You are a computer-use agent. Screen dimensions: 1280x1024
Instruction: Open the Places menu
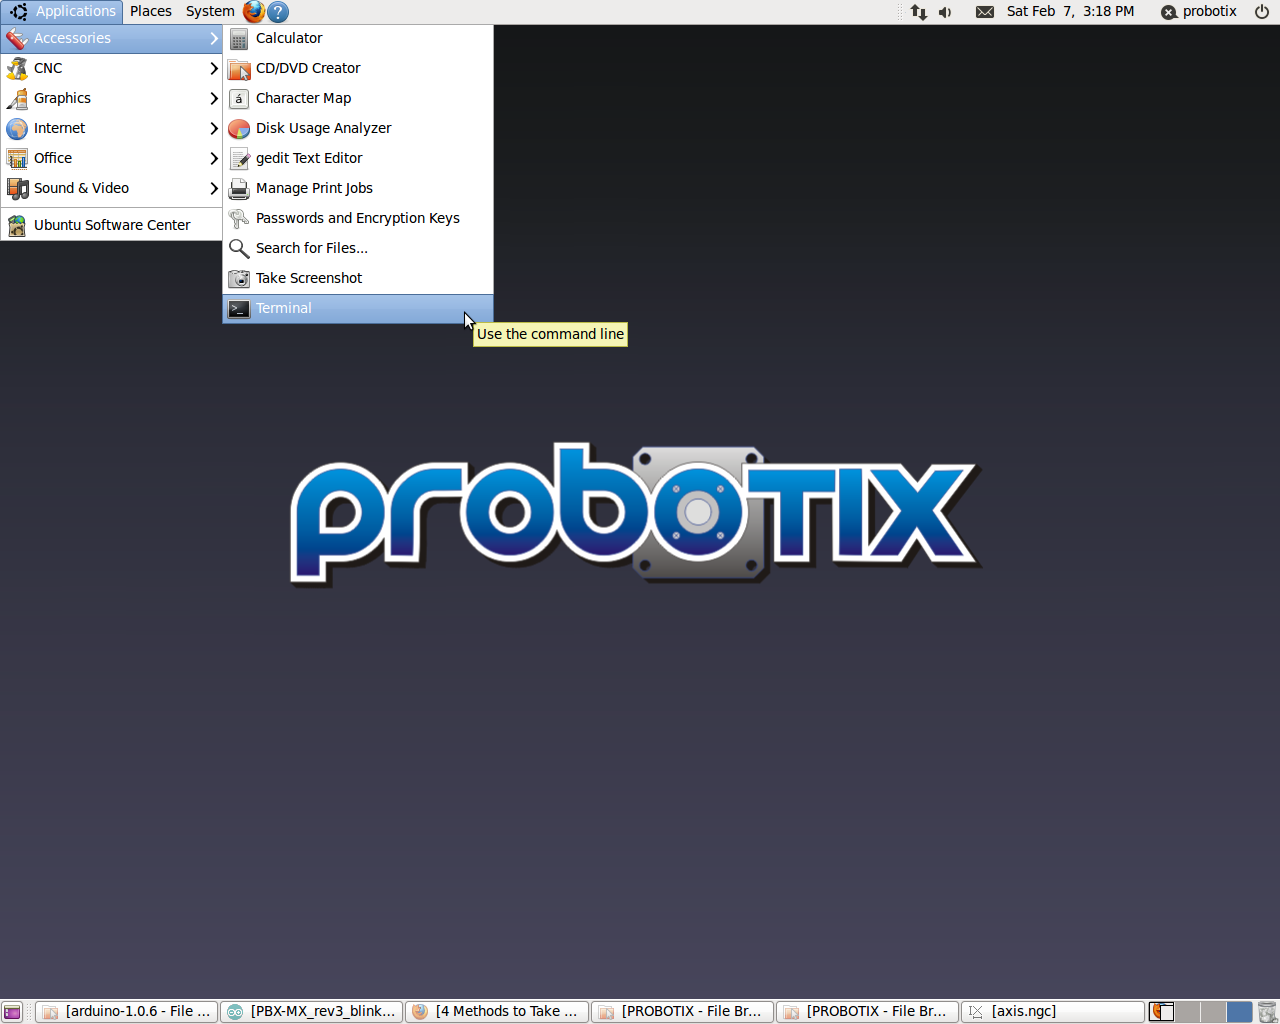click(x=150, y=12)
